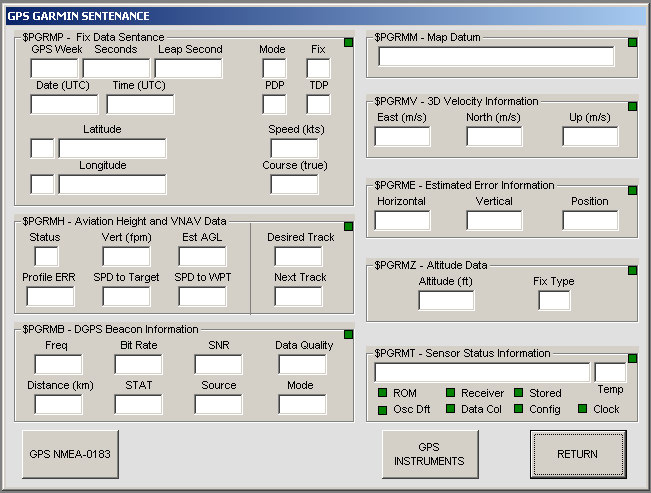Click the Profile ERR field

pos(50,296)
